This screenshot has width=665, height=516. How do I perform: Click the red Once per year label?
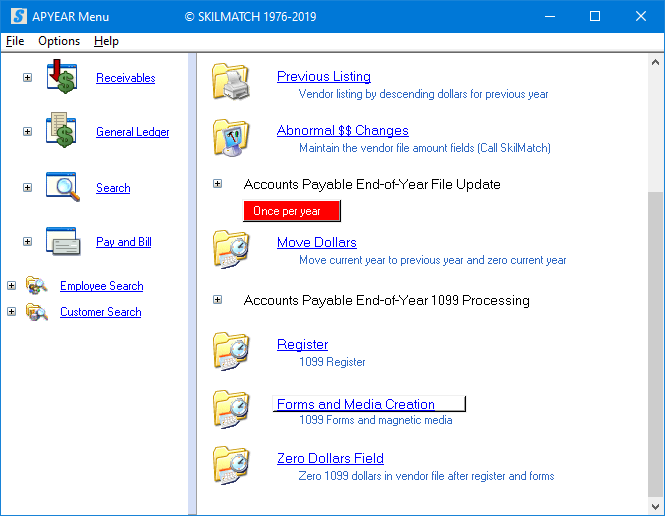tap(292, 211)
